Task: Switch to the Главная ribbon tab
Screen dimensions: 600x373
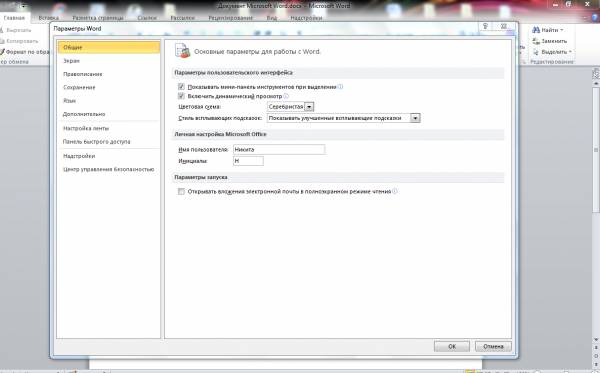Action: click(15, 18)
